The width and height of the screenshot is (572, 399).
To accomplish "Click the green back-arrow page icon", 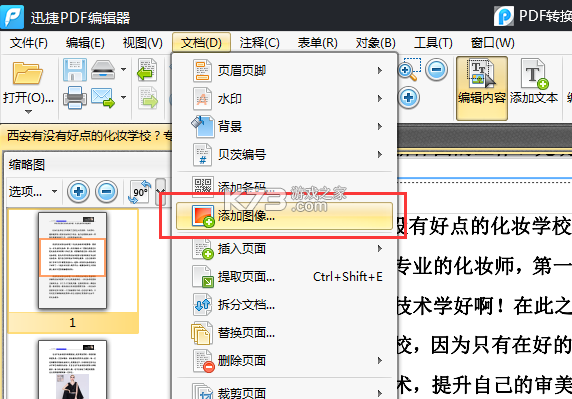I will [x=147, y=70].
